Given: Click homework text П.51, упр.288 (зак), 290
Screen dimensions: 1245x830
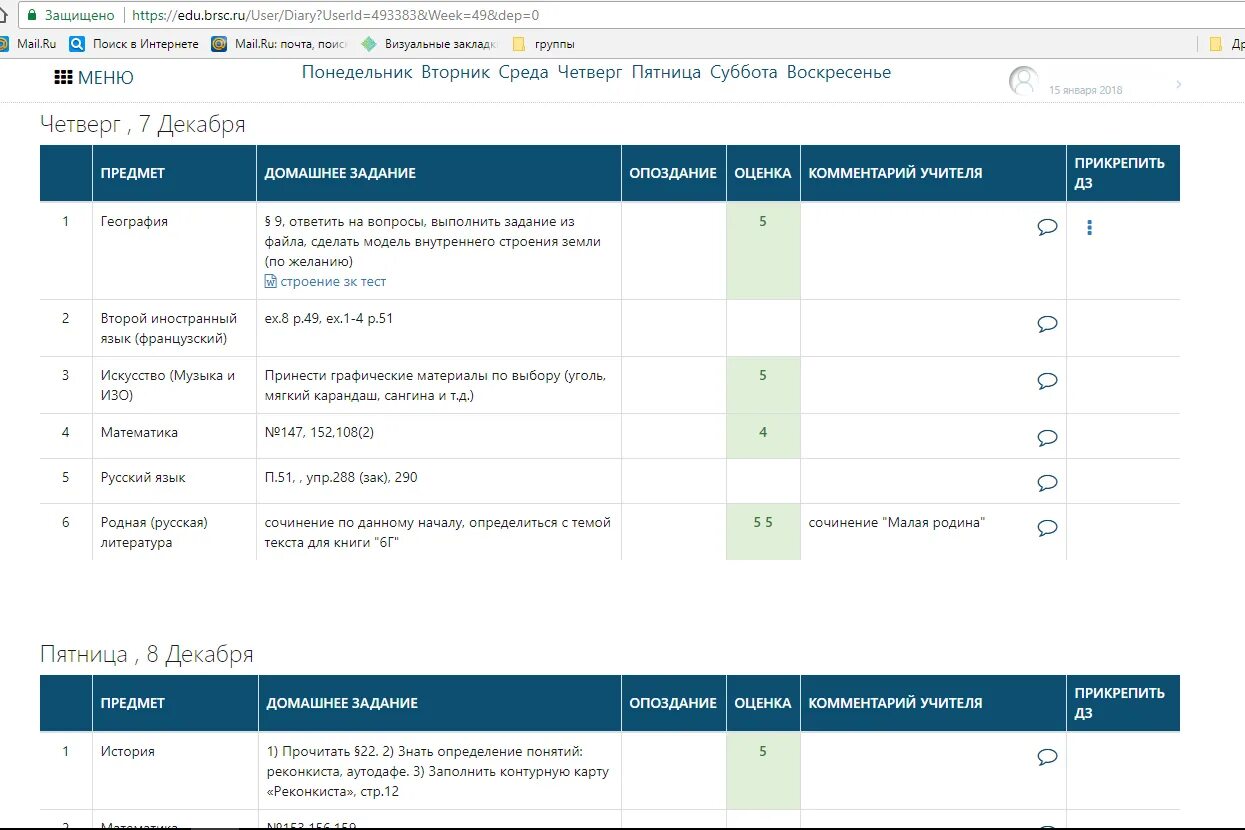Looking at the screenshot, I should coord(341,478).
